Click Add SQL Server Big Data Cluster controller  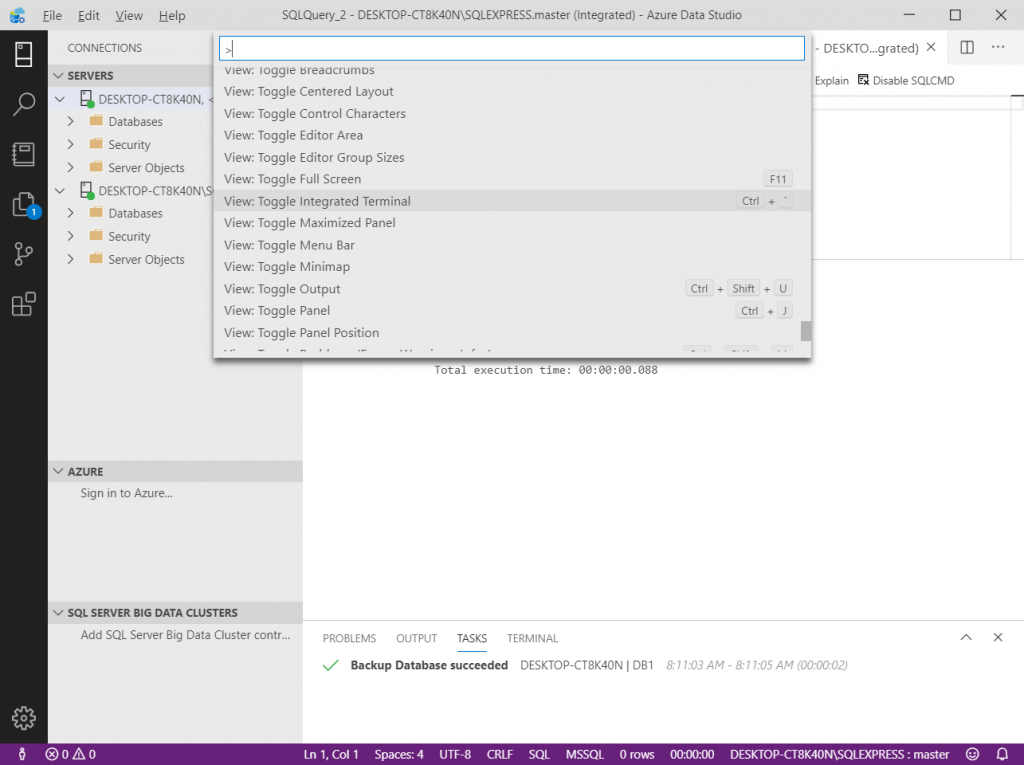[x=185, y=635]
